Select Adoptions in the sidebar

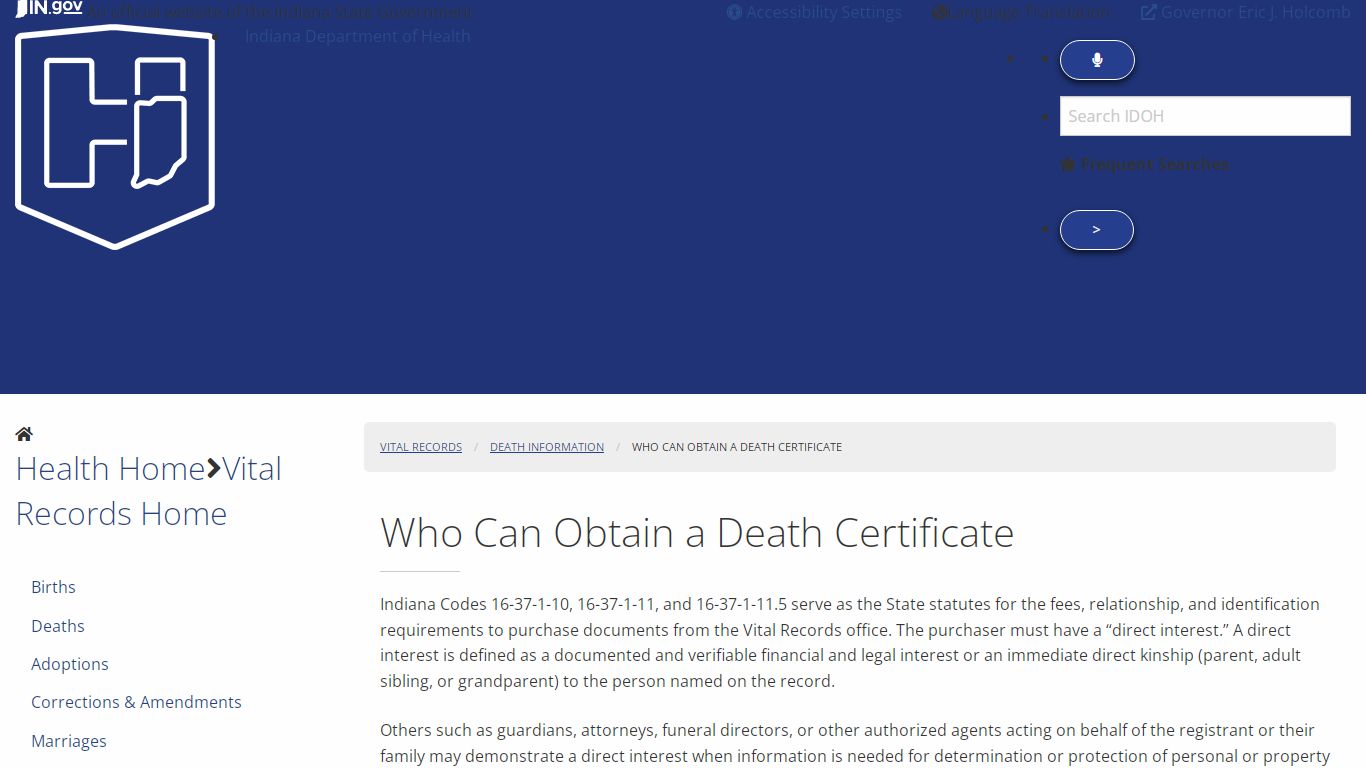click(70, 664)
